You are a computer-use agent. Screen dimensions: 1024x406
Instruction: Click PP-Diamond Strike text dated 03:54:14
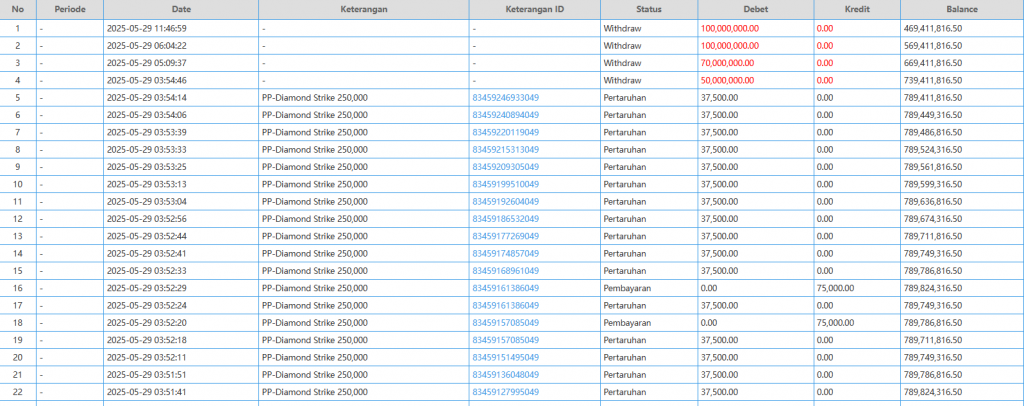pos(315,98)
